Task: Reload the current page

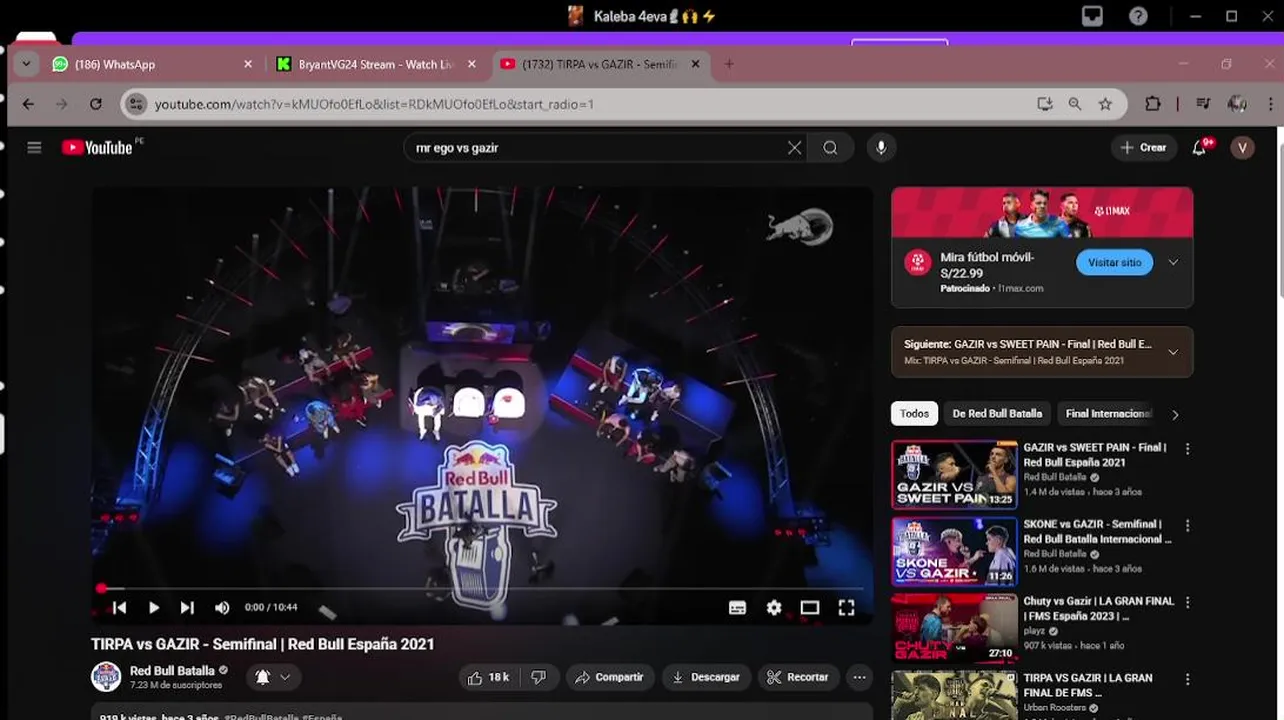Action: pos(96,104)
